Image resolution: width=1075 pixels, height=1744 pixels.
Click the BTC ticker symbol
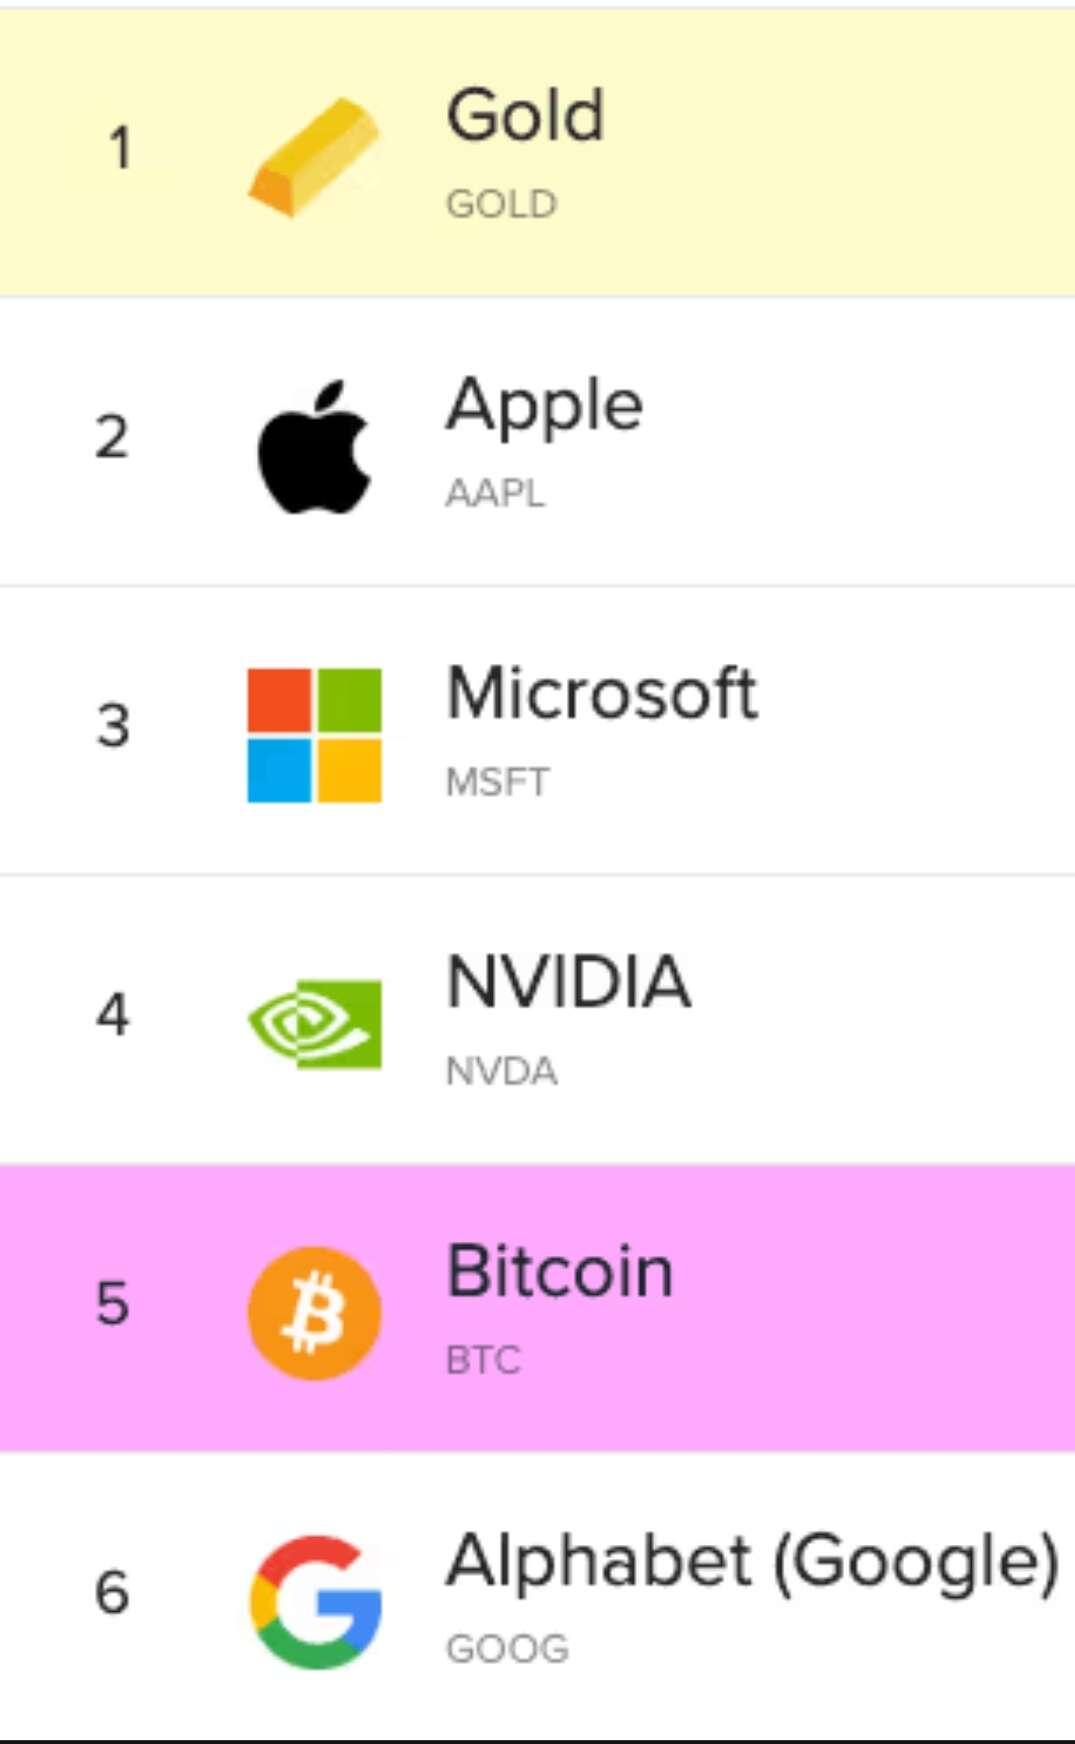[x=483, y=1360]
